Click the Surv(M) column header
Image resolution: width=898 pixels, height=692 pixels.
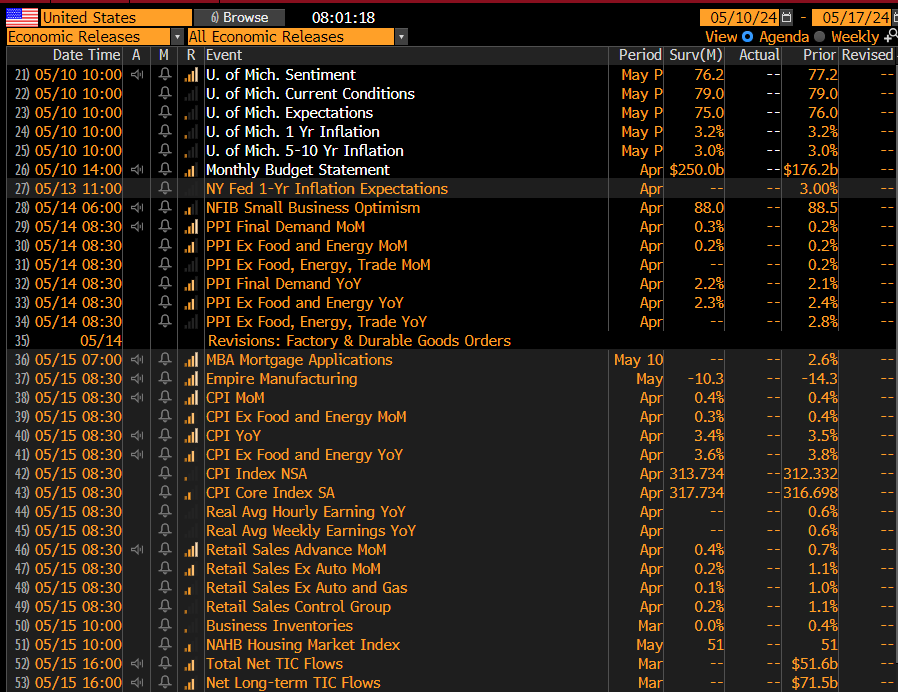coord(695,55)
